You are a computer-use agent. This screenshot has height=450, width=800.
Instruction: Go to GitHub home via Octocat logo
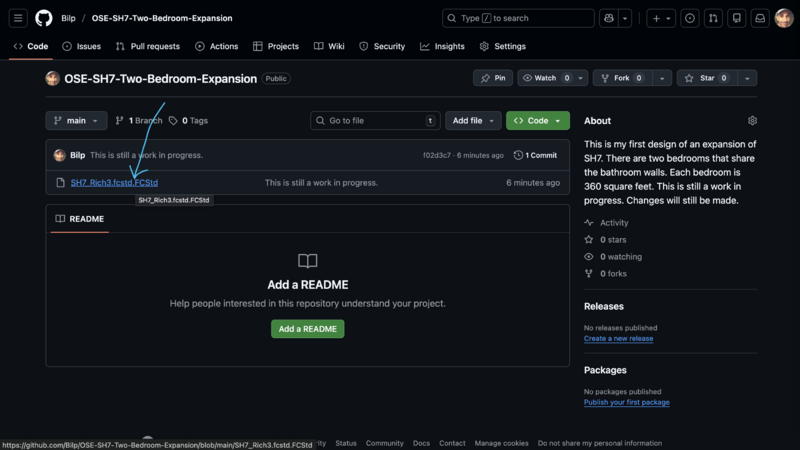tap(44, 18)
